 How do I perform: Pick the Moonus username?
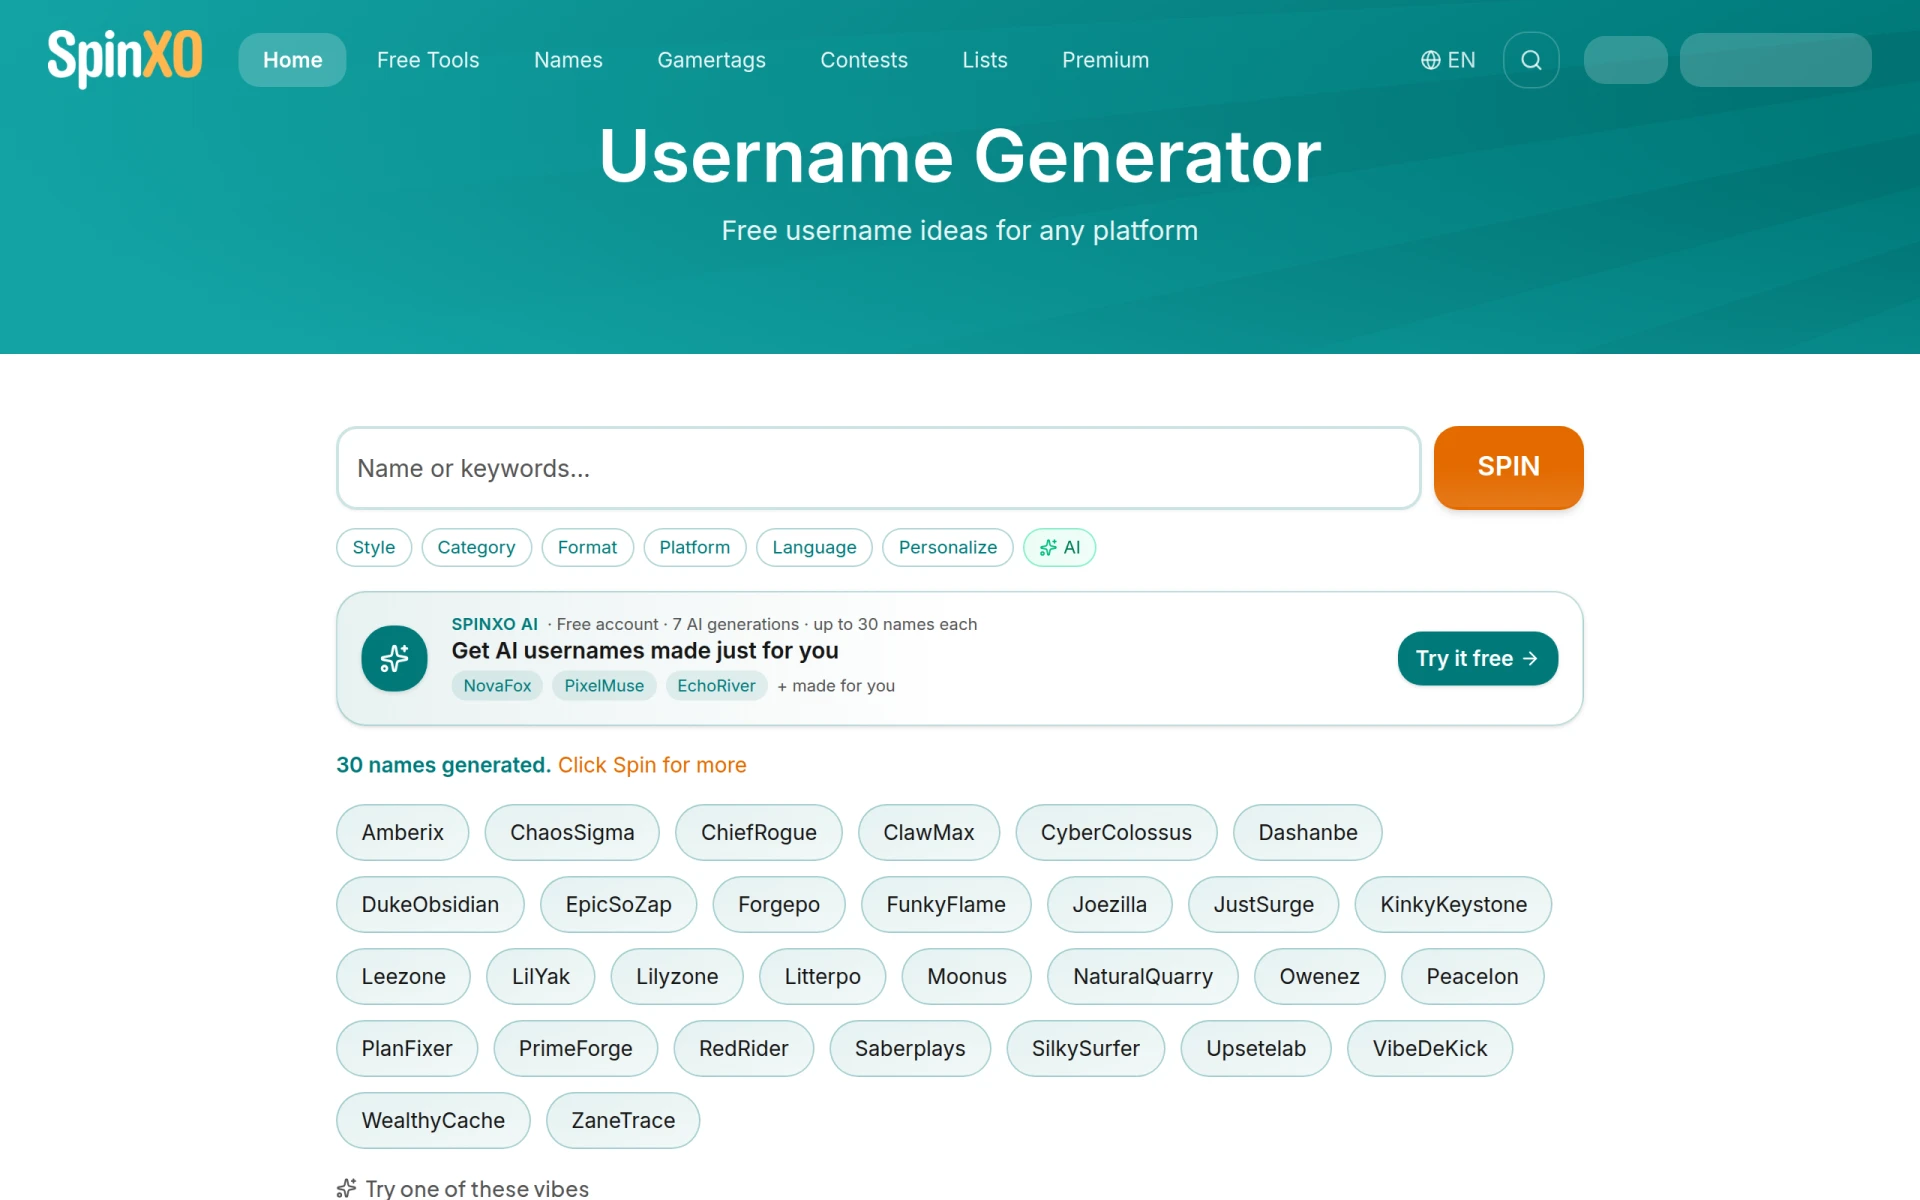tap(966, 976)
